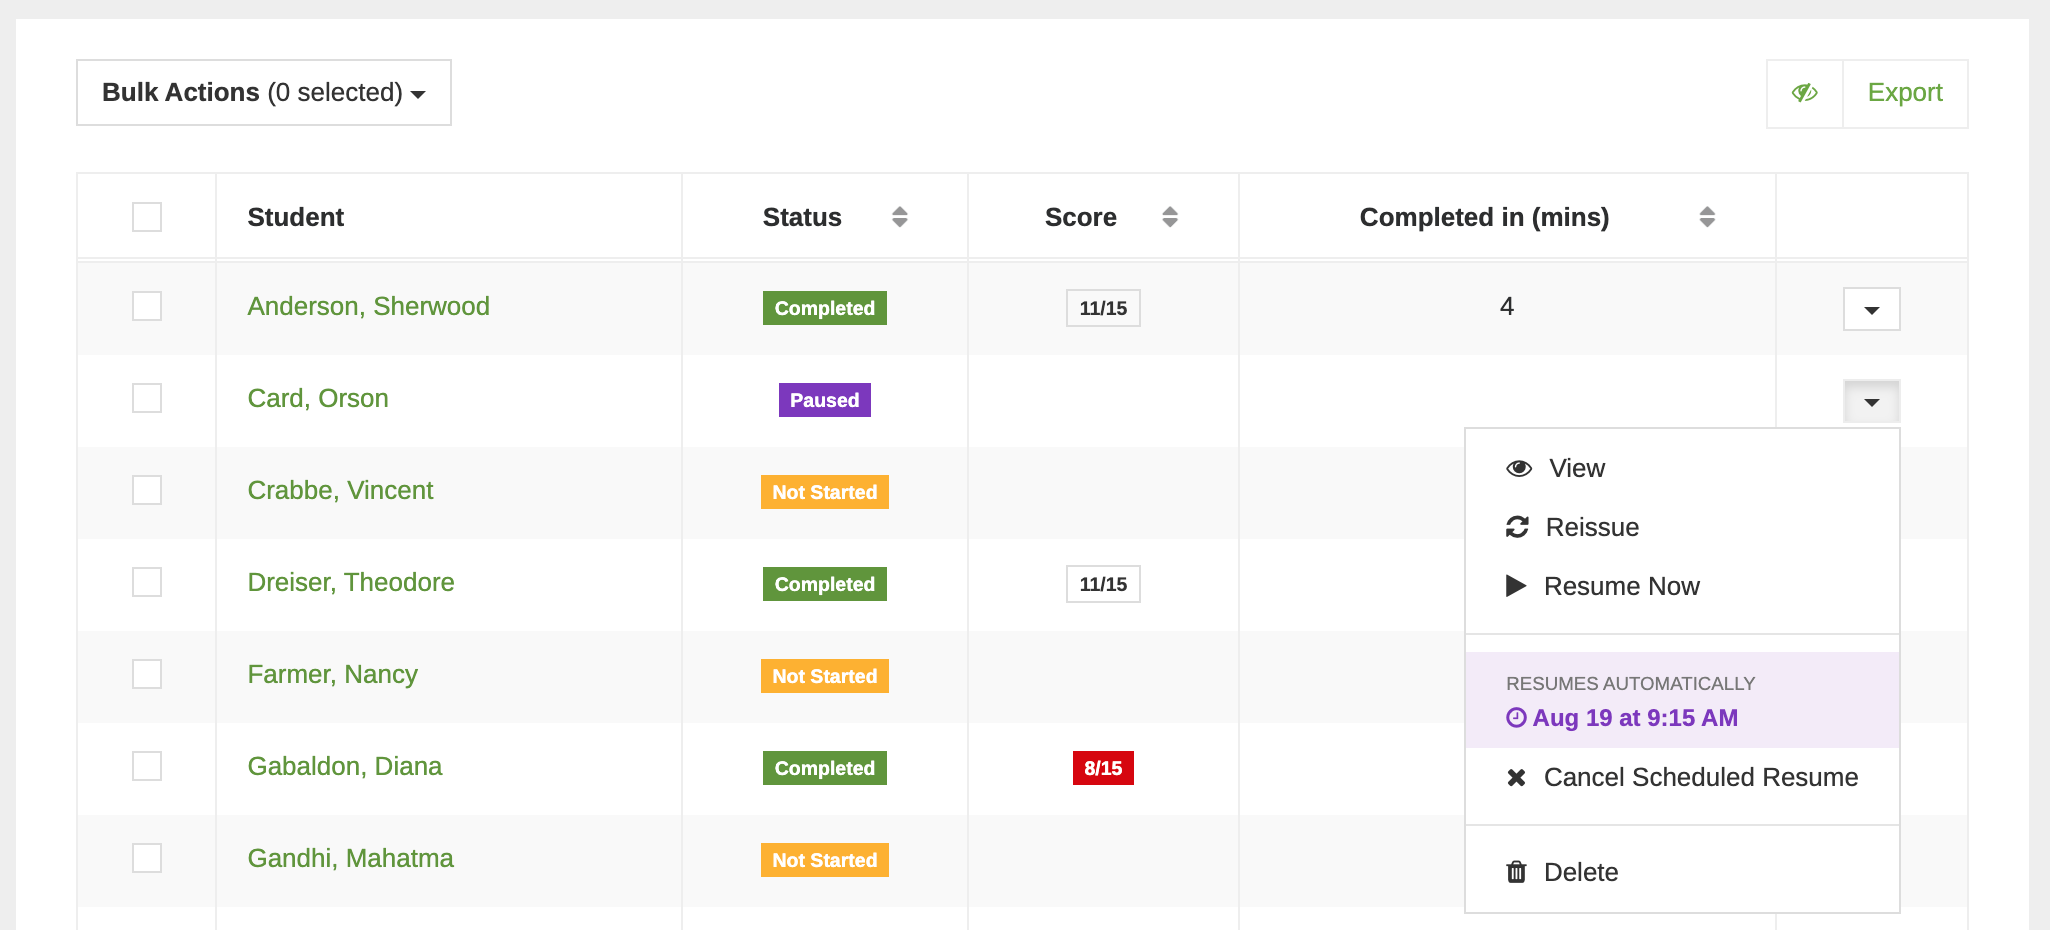Click the eye icon next to View
This screenshot has height=930, width=2050.
click(1519, 468)
